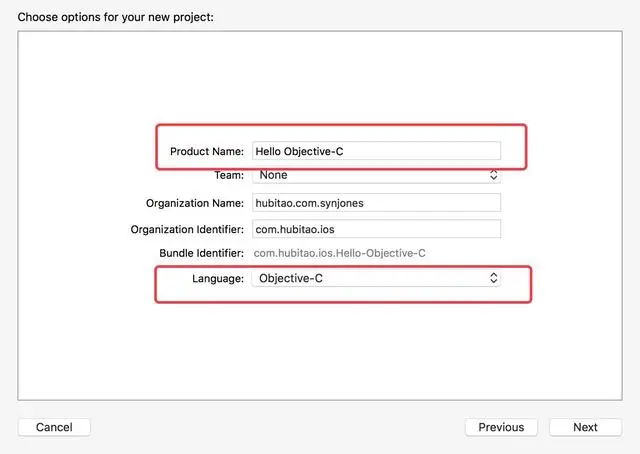Click the "Language:" label
This screenshot has height=454, width=640.
click(218, 279)
